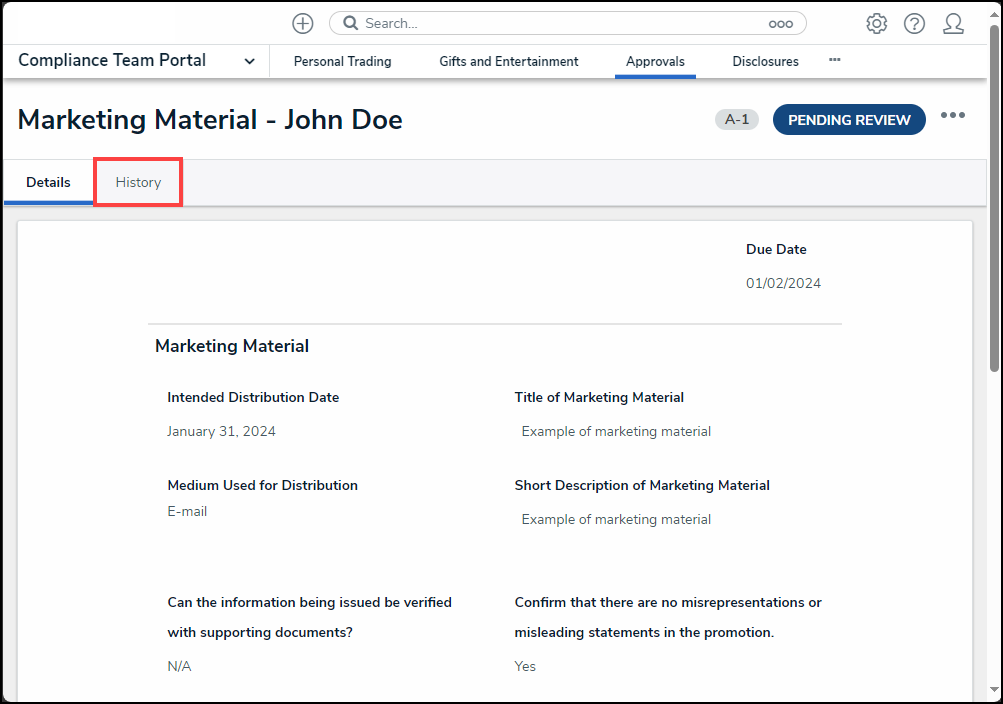Click the Pending Review status button

point(849,120)
